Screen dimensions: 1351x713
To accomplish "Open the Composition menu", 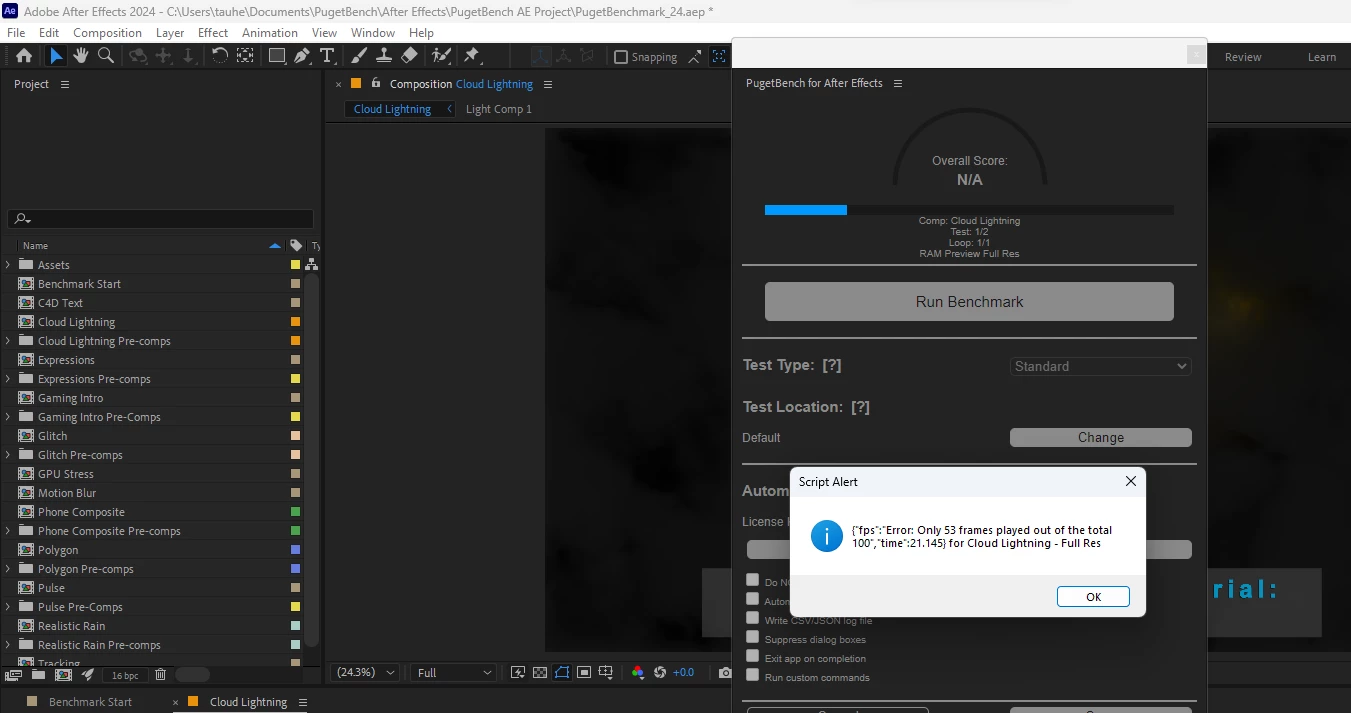I will pyautogui.click(x=107, y=33).
